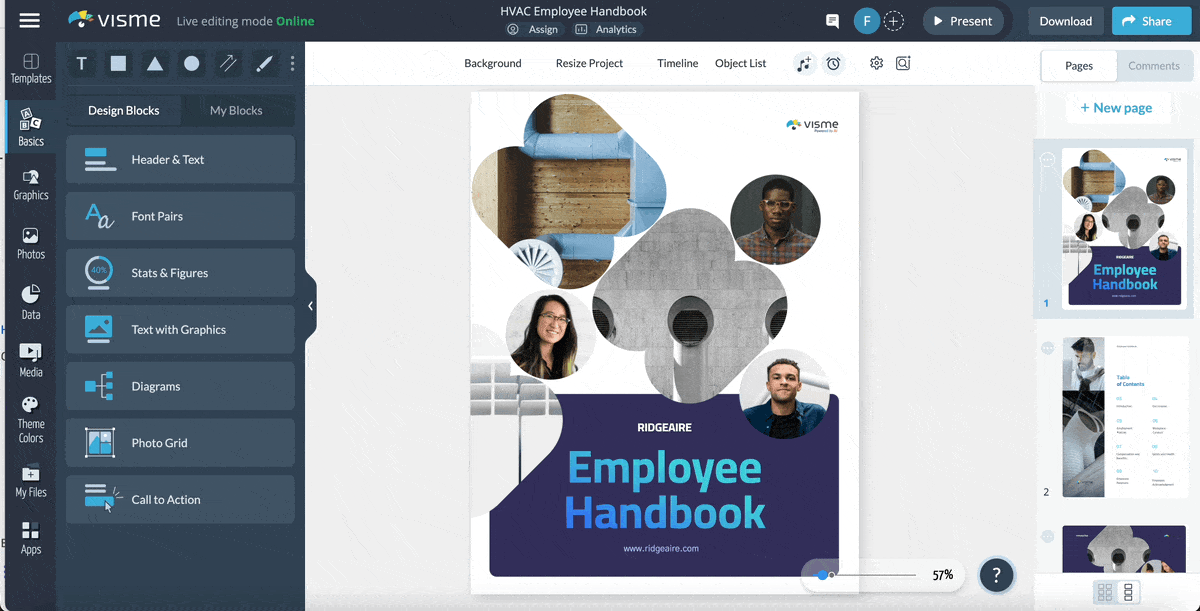Open the Object List menu
Viewport: 1200px width, 611px height.
(x=740, y=63)
